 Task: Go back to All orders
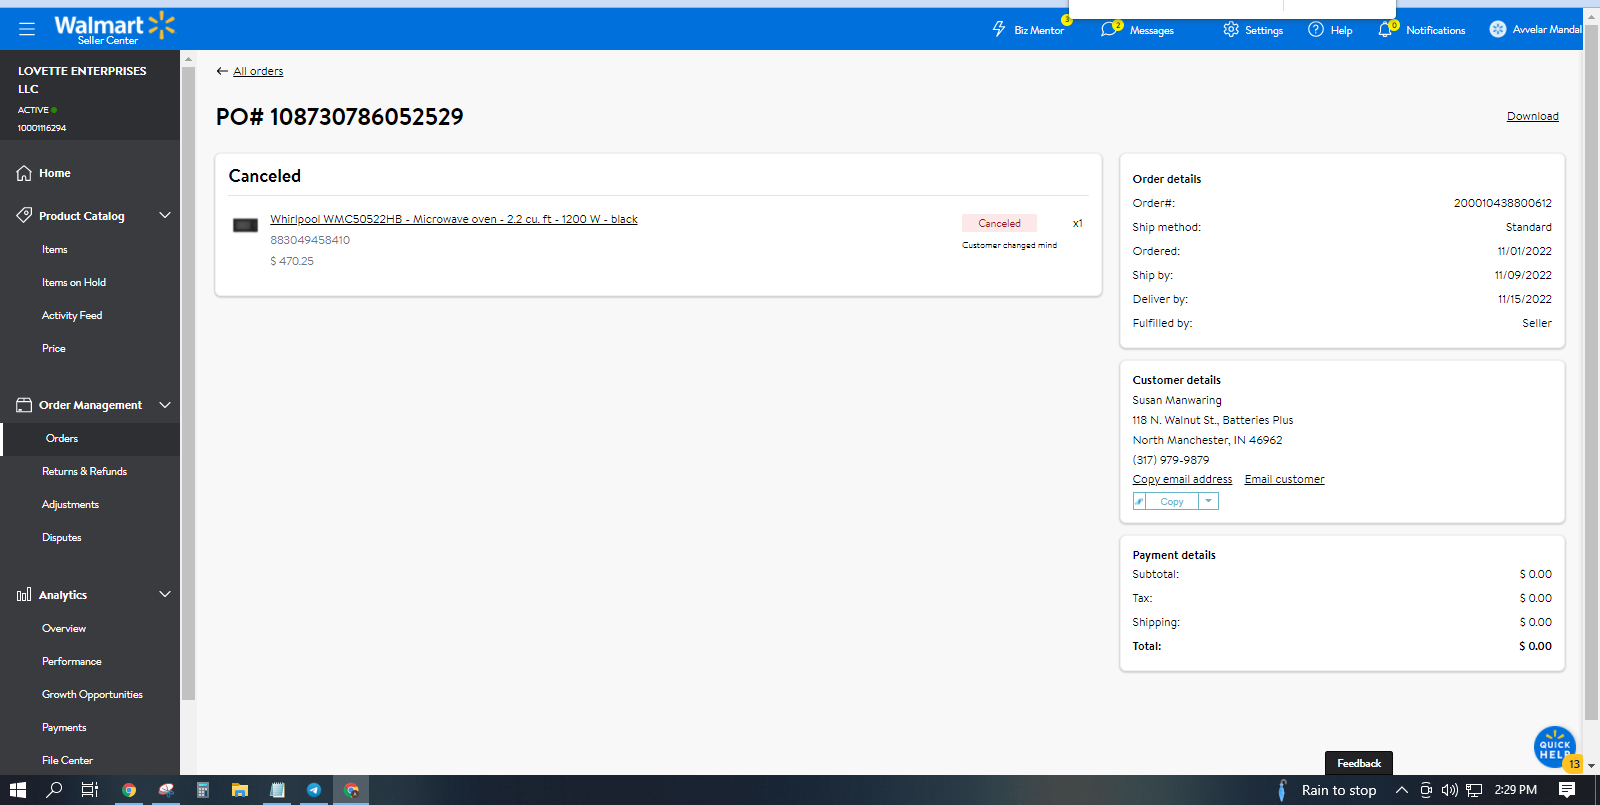258,71
